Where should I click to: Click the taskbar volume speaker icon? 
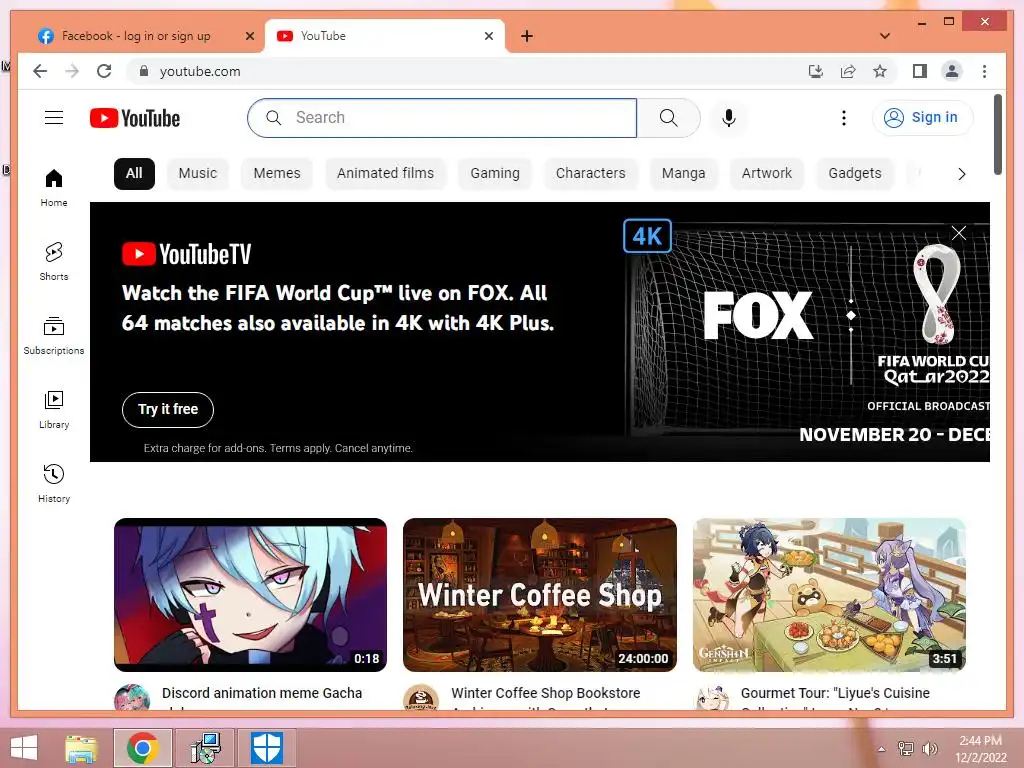[x=930, y=748]
